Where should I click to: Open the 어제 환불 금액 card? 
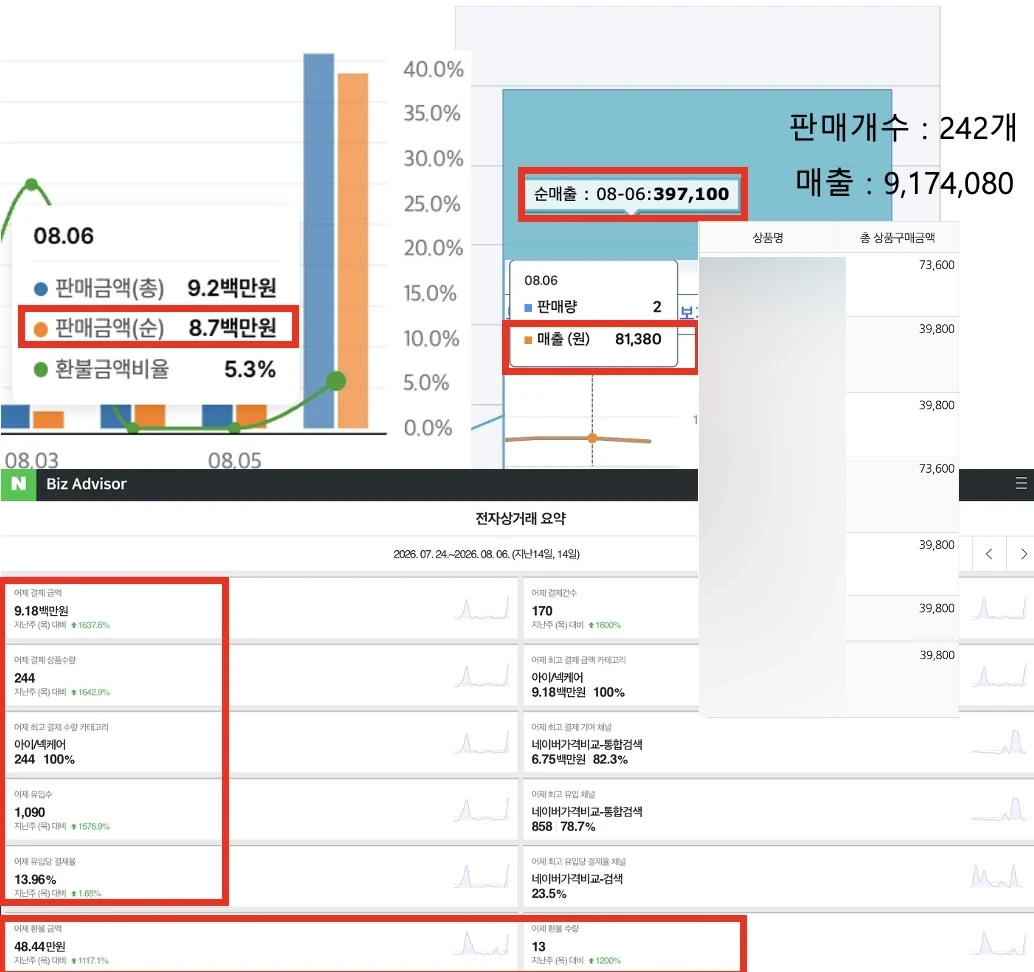click(260, 944)
